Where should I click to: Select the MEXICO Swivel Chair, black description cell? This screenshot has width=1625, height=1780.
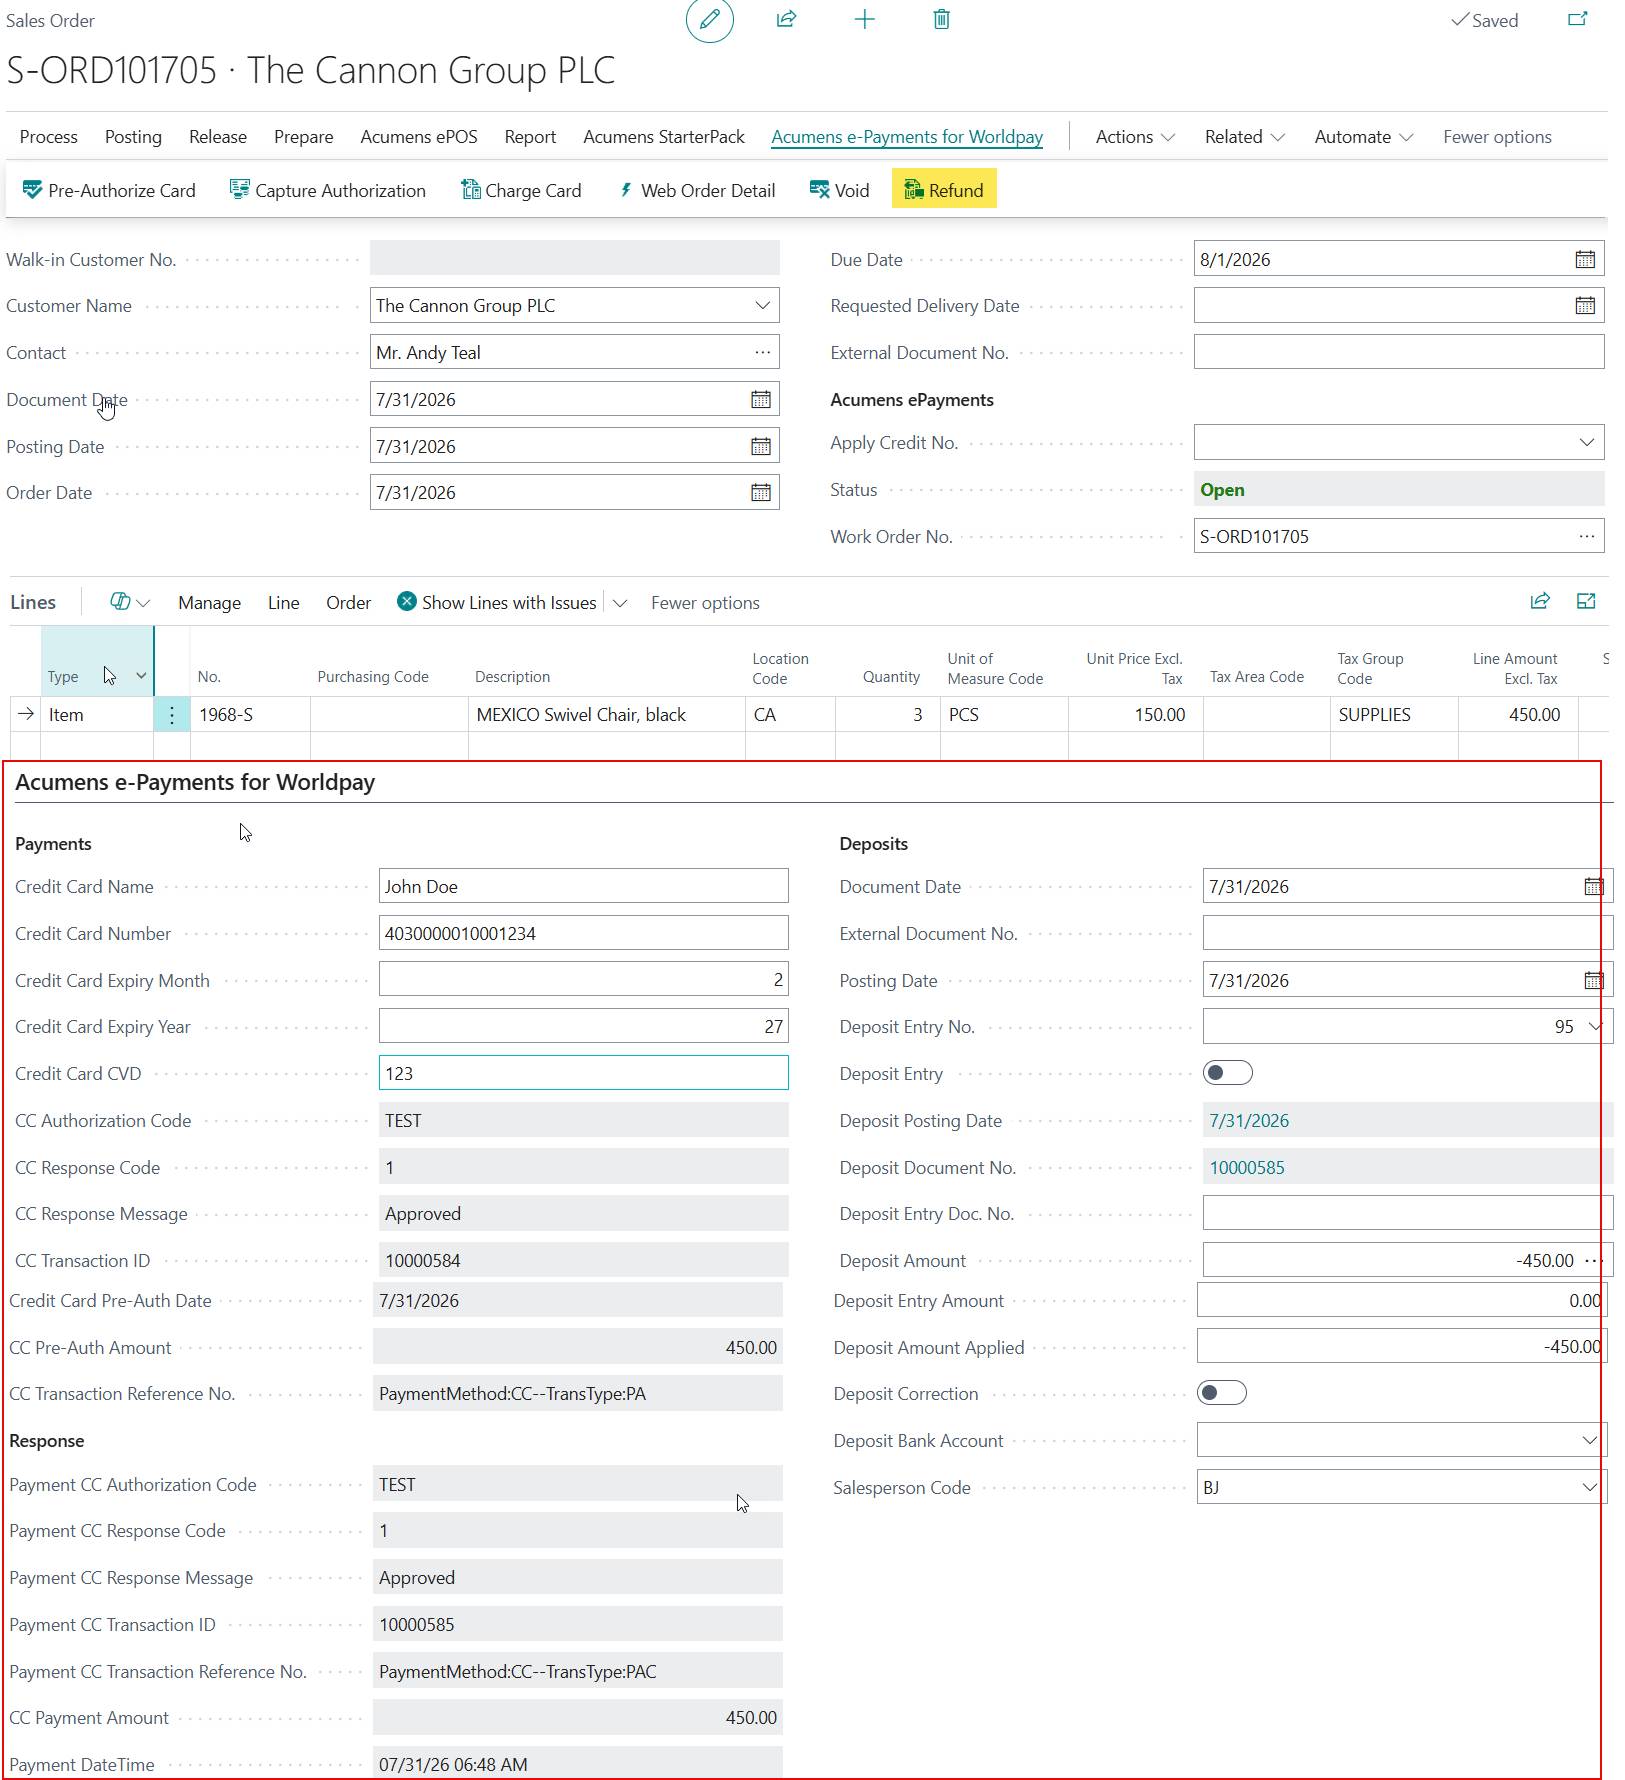tap(606, 714)
